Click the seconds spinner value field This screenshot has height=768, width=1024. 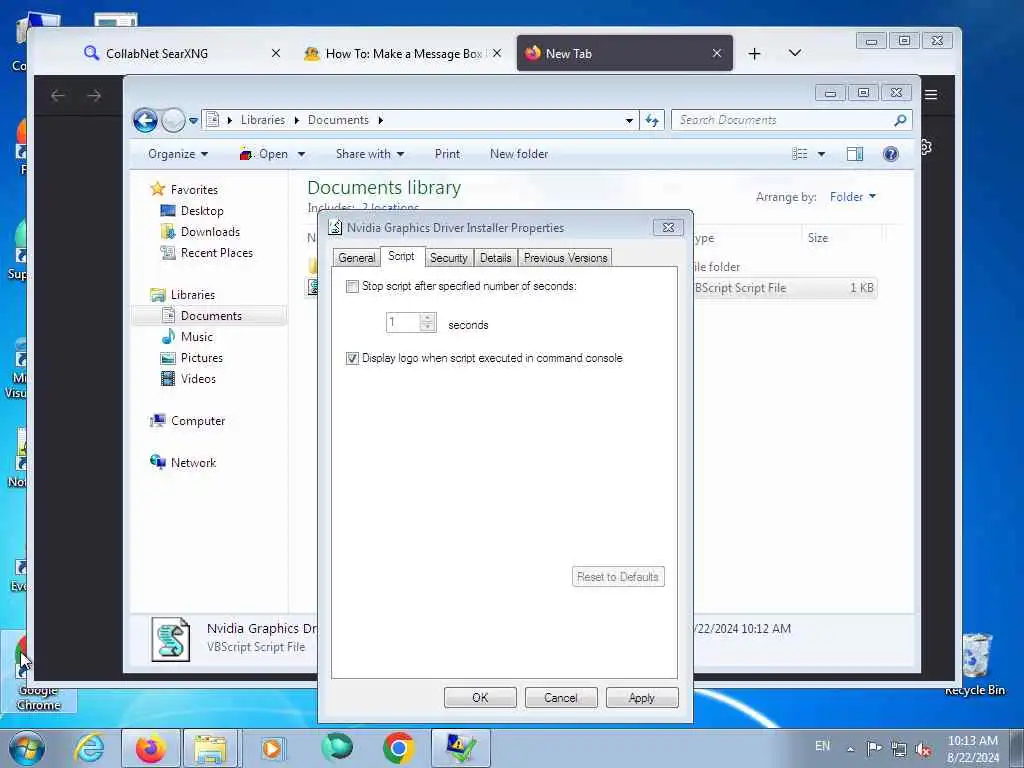[403, 322]
